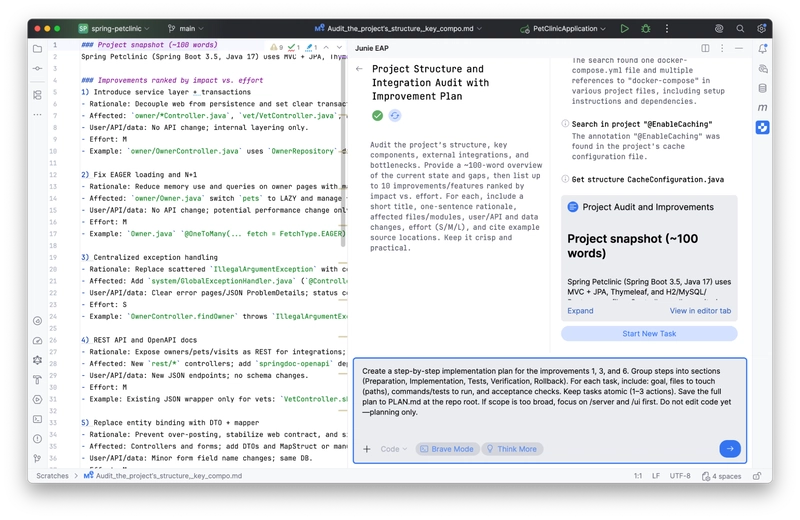Open the Code mode dropdown
The width and height of the screenshot is (800, 520).
tap(393, 449)
